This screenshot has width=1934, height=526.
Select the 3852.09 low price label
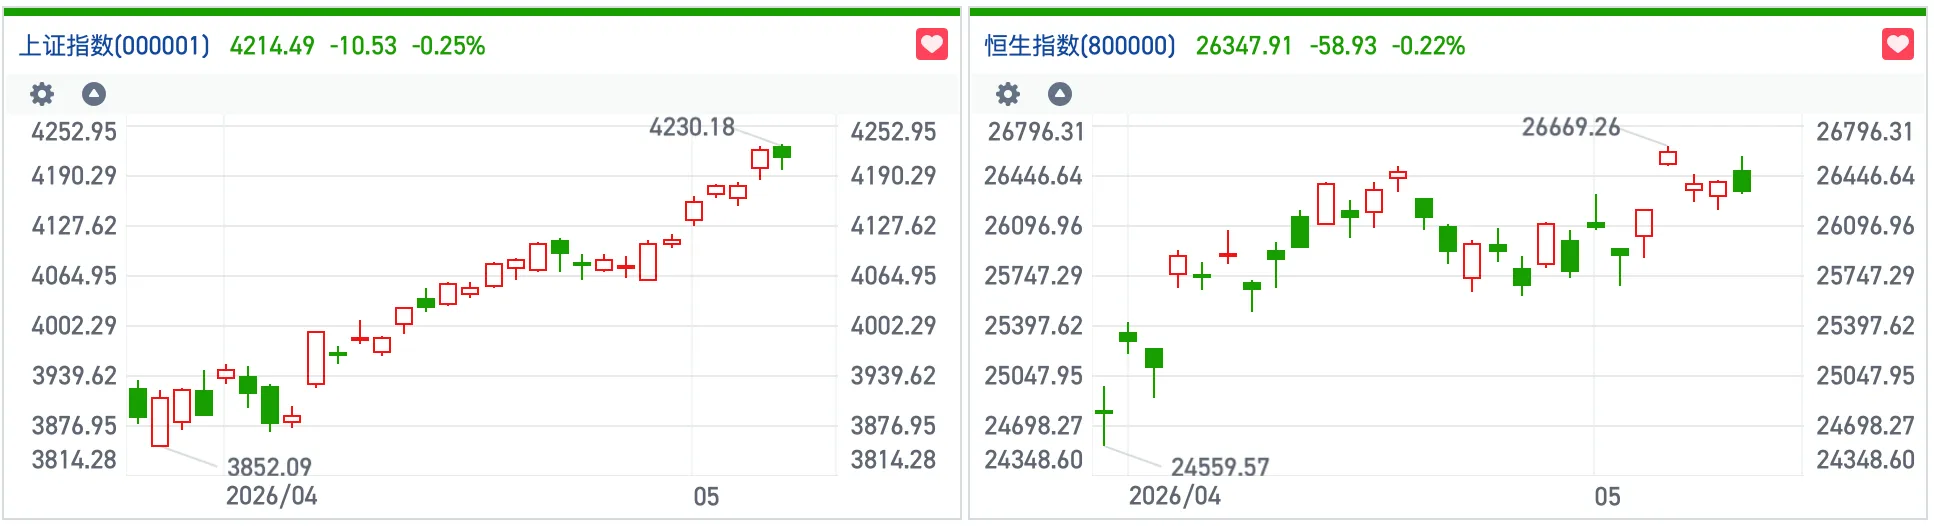(269, 467)
